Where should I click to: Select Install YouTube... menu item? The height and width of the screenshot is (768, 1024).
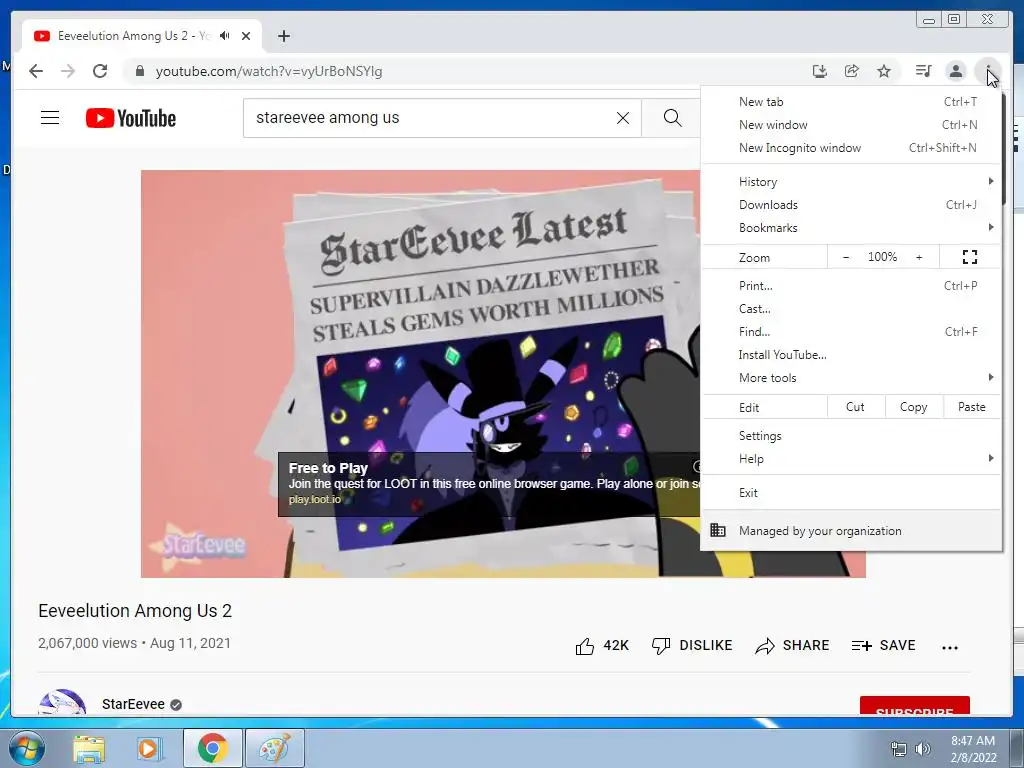pos(850,355)
